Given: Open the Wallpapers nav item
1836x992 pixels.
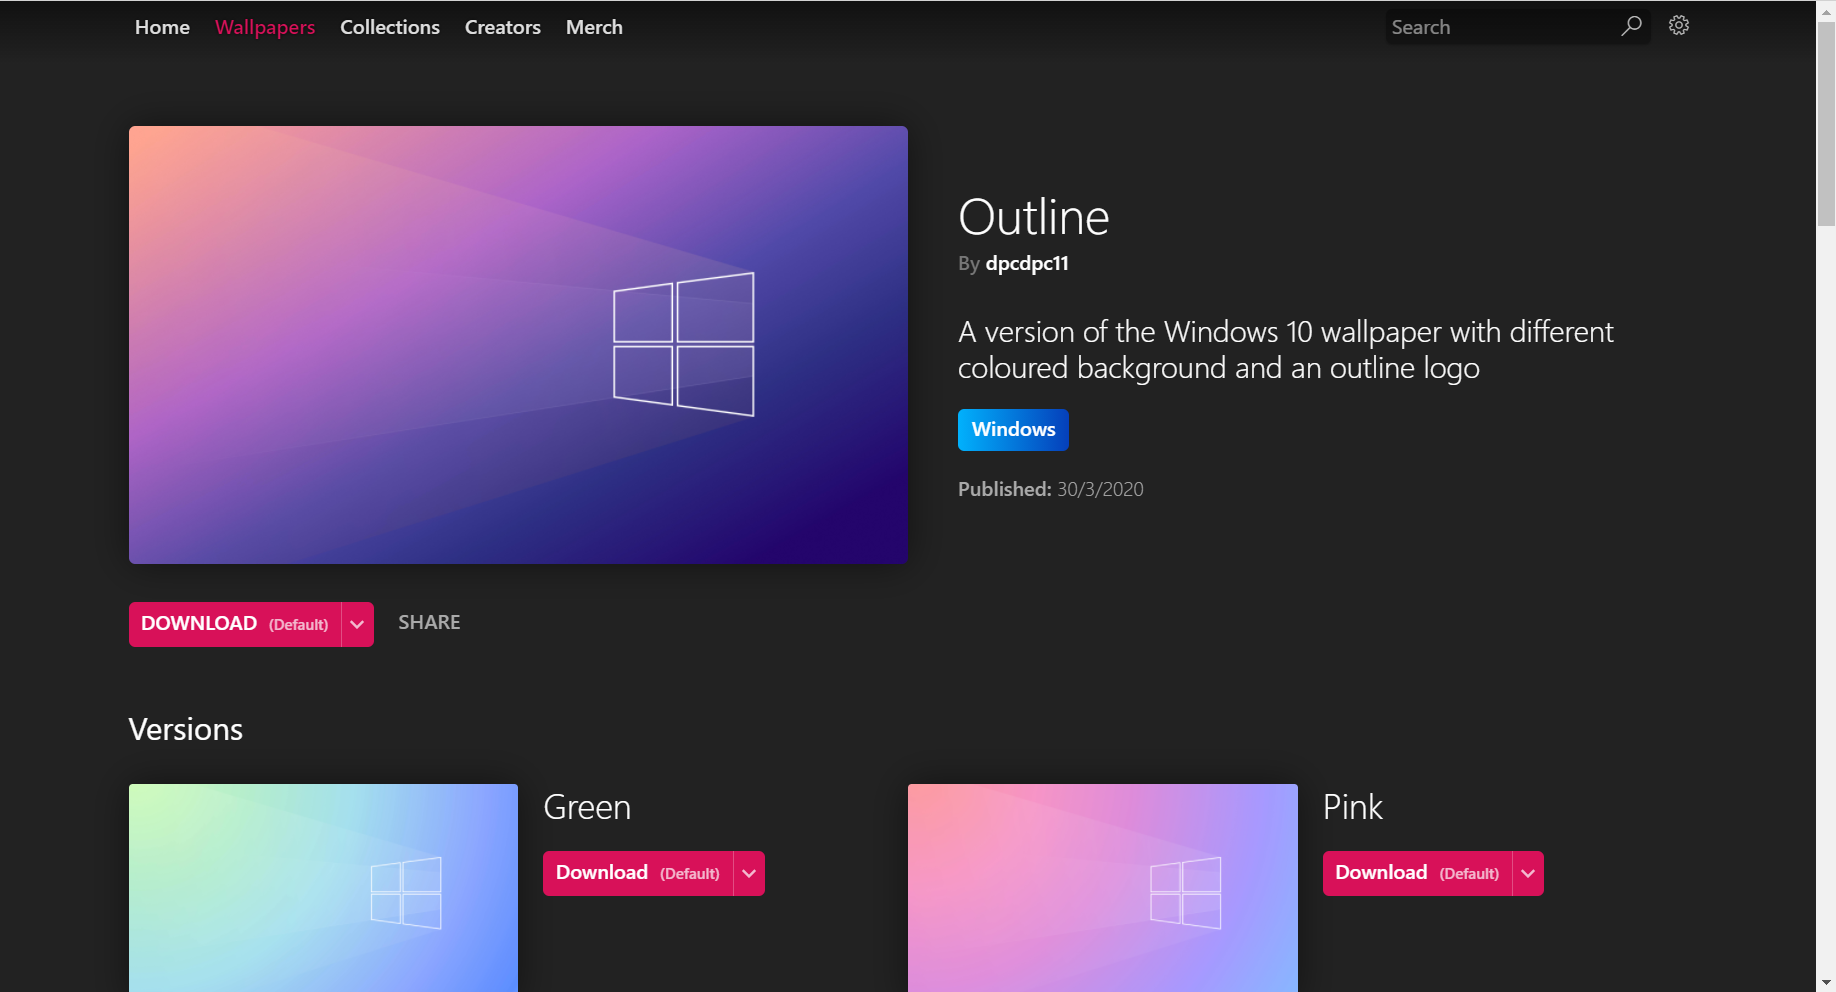Looking at the screenshot, I should (265, 27).
